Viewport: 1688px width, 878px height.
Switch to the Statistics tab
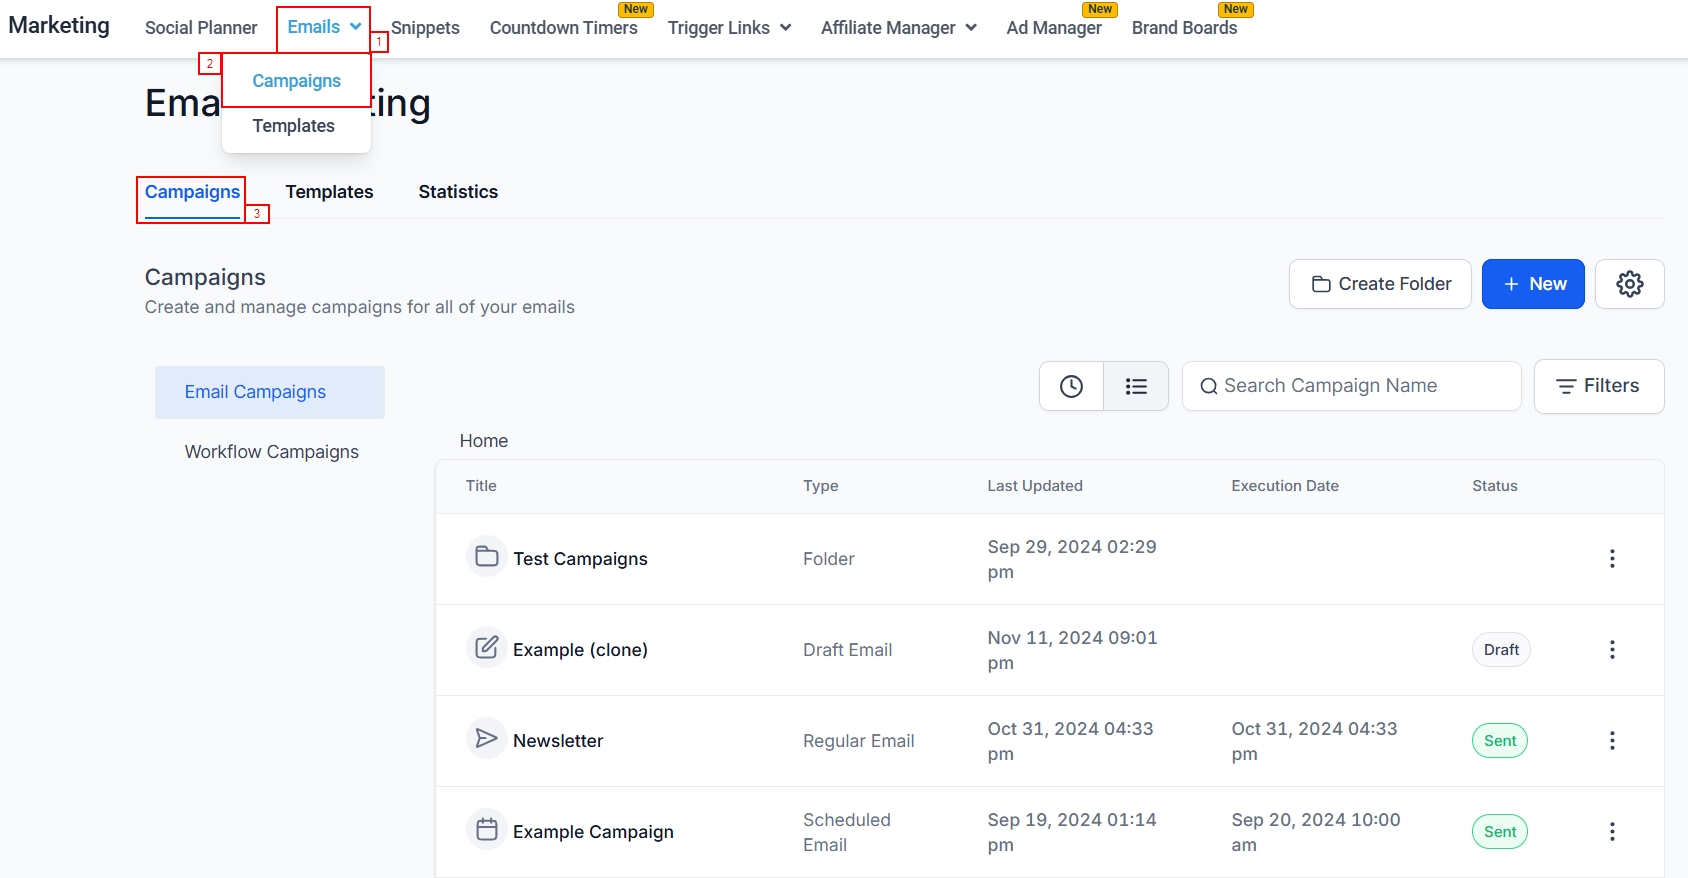tap(458, 192)
